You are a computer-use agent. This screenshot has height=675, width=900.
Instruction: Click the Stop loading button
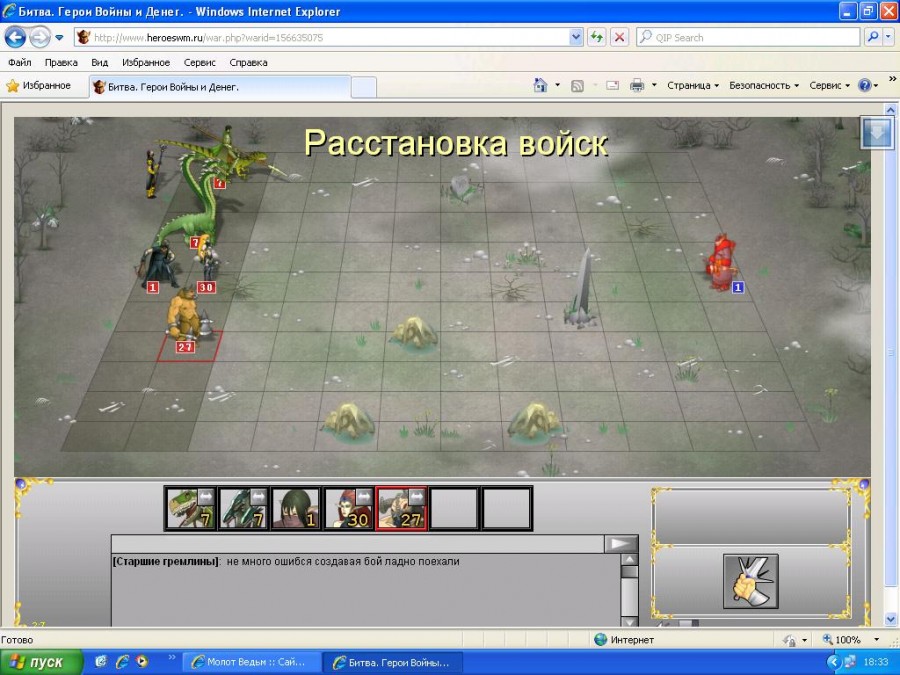coord(619,38)
